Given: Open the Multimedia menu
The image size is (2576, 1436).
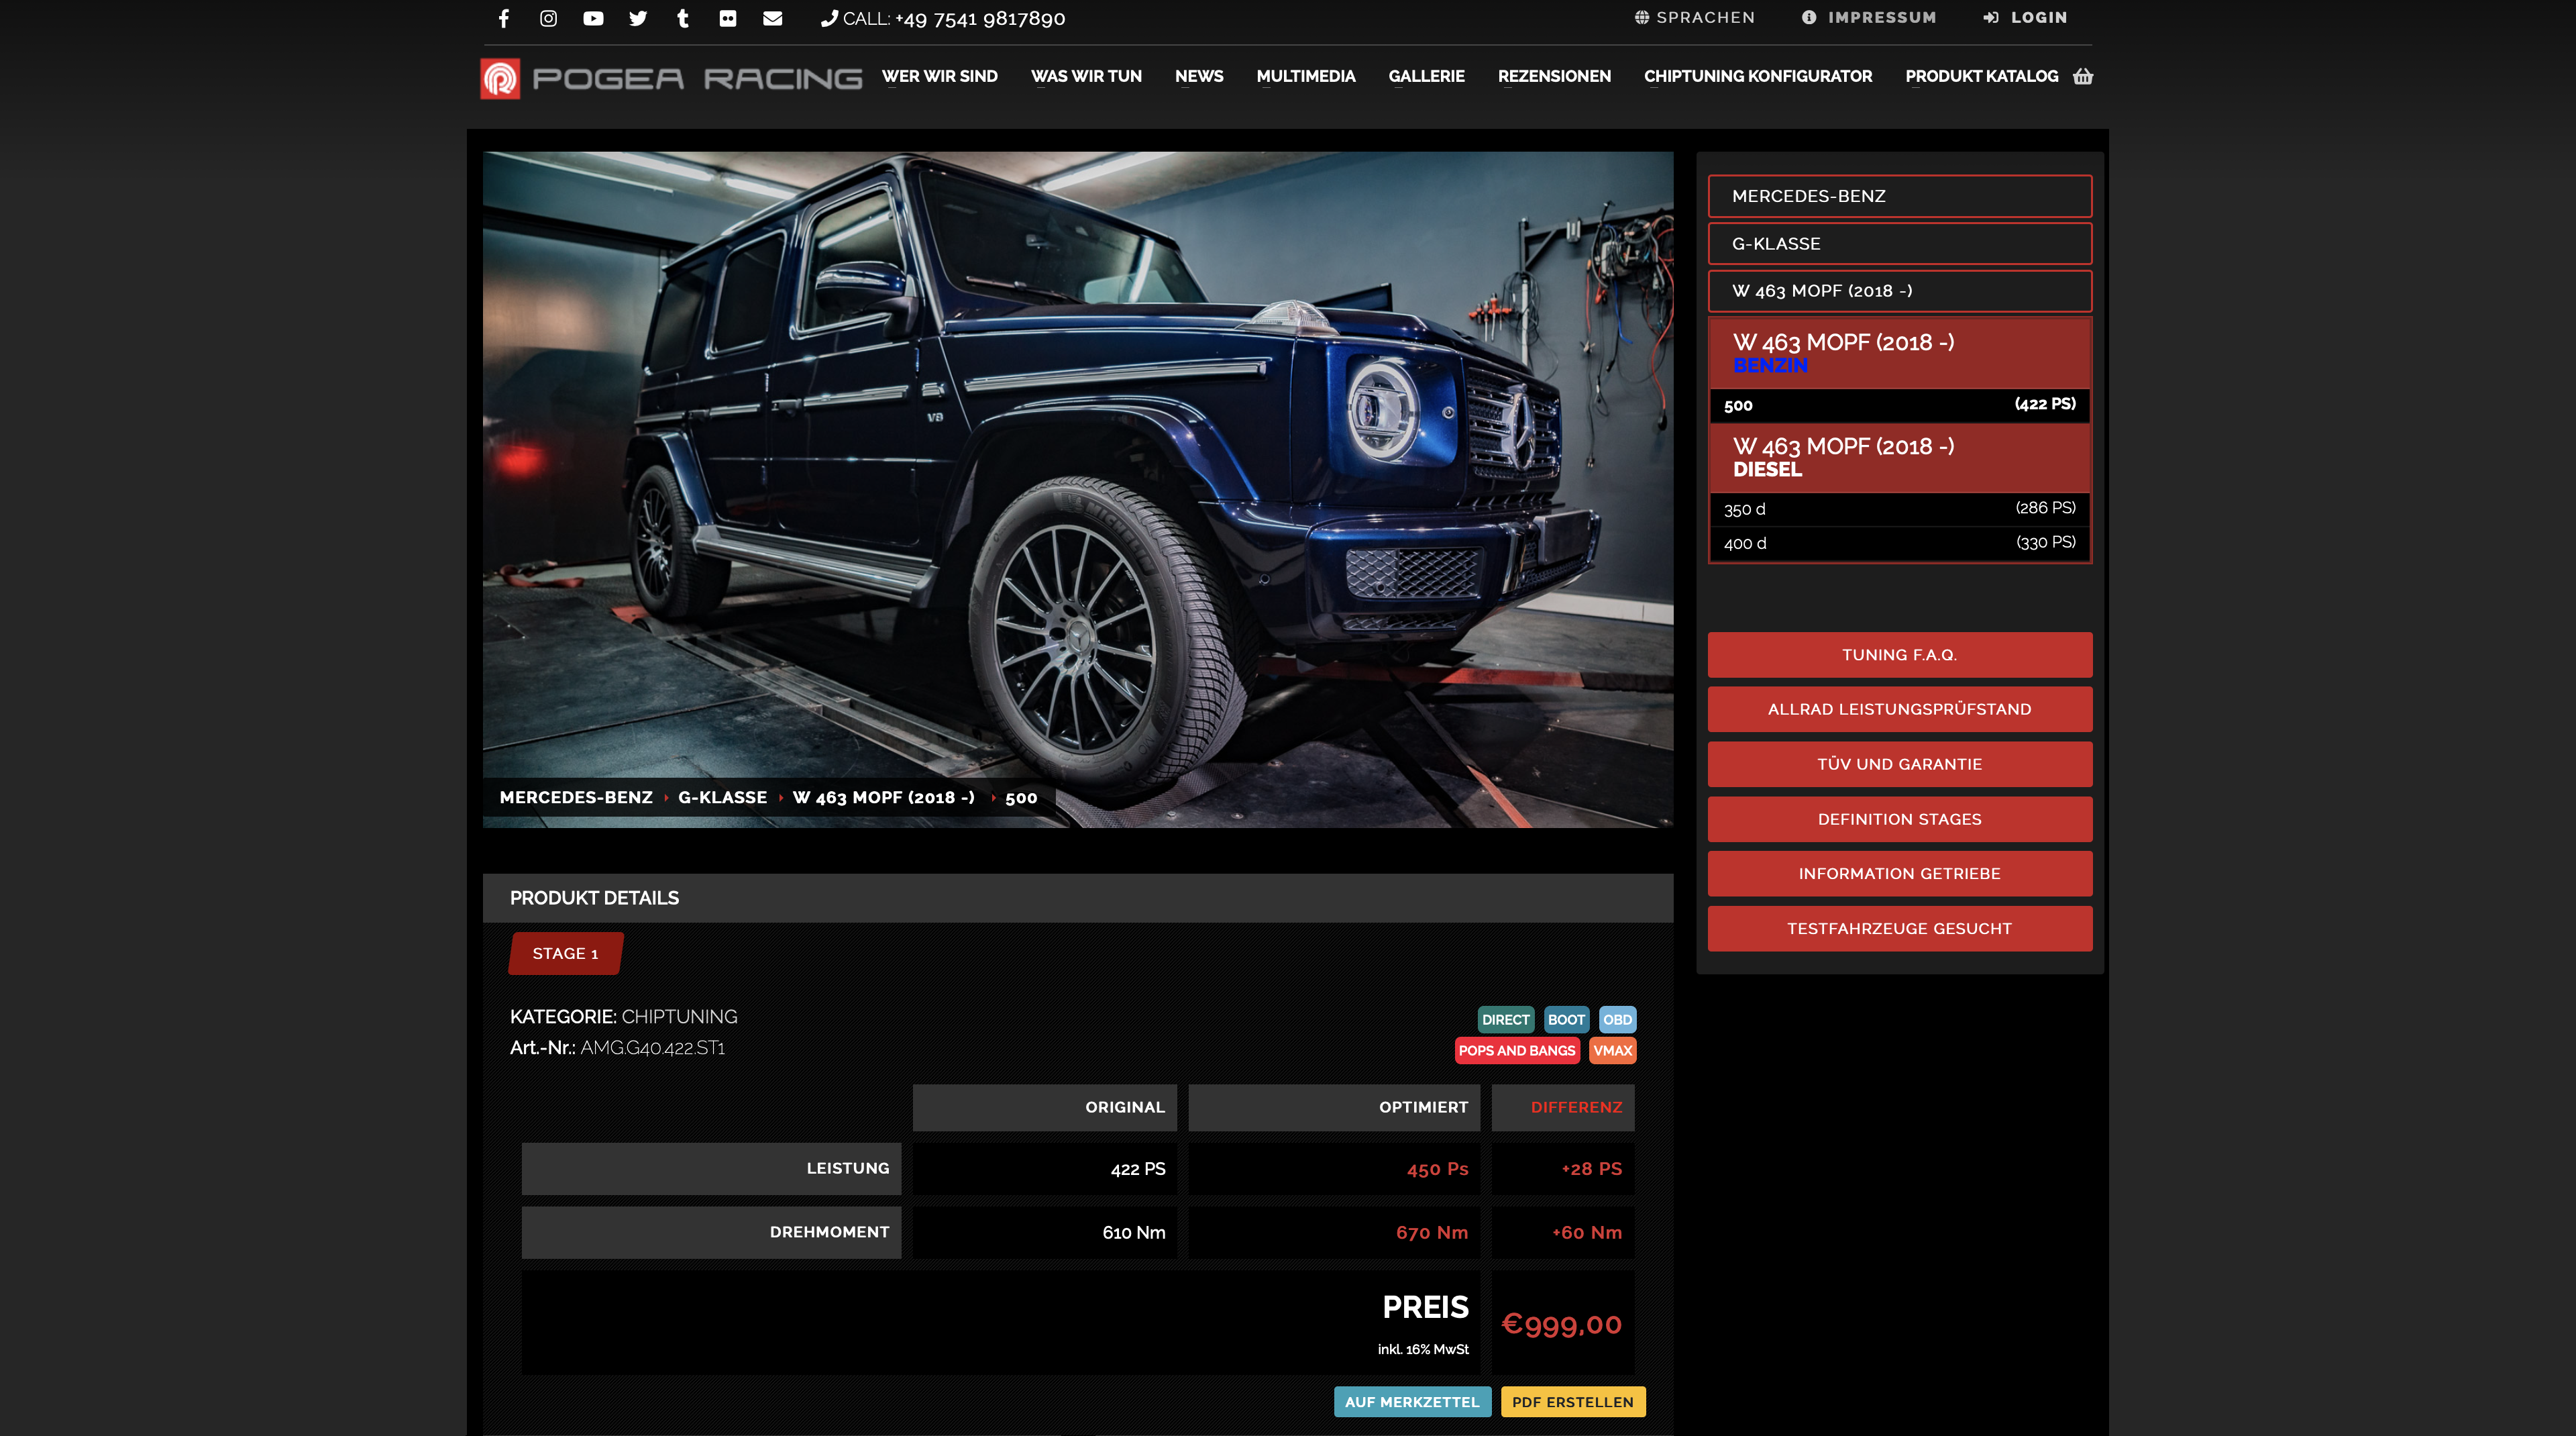Looking at the screenshot, I should pos(1305,76).
